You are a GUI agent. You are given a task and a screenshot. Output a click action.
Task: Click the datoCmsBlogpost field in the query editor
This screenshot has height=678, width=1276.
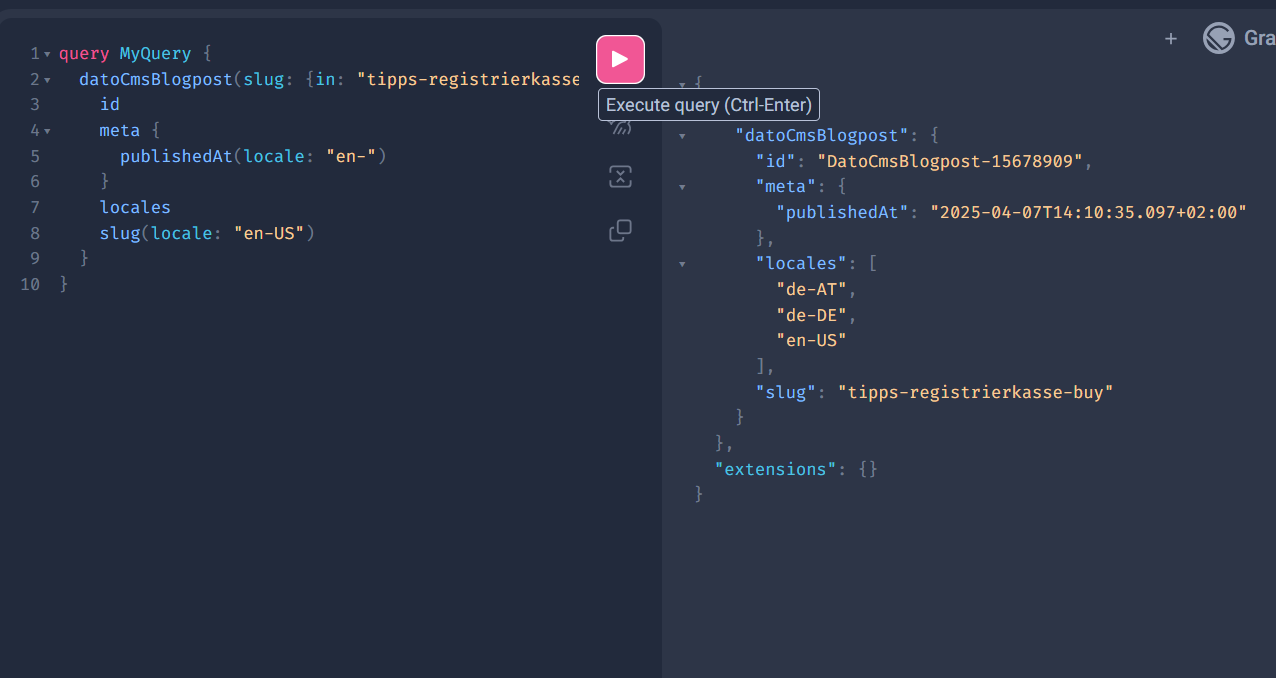pyautogui.click(x=156, y=79)
